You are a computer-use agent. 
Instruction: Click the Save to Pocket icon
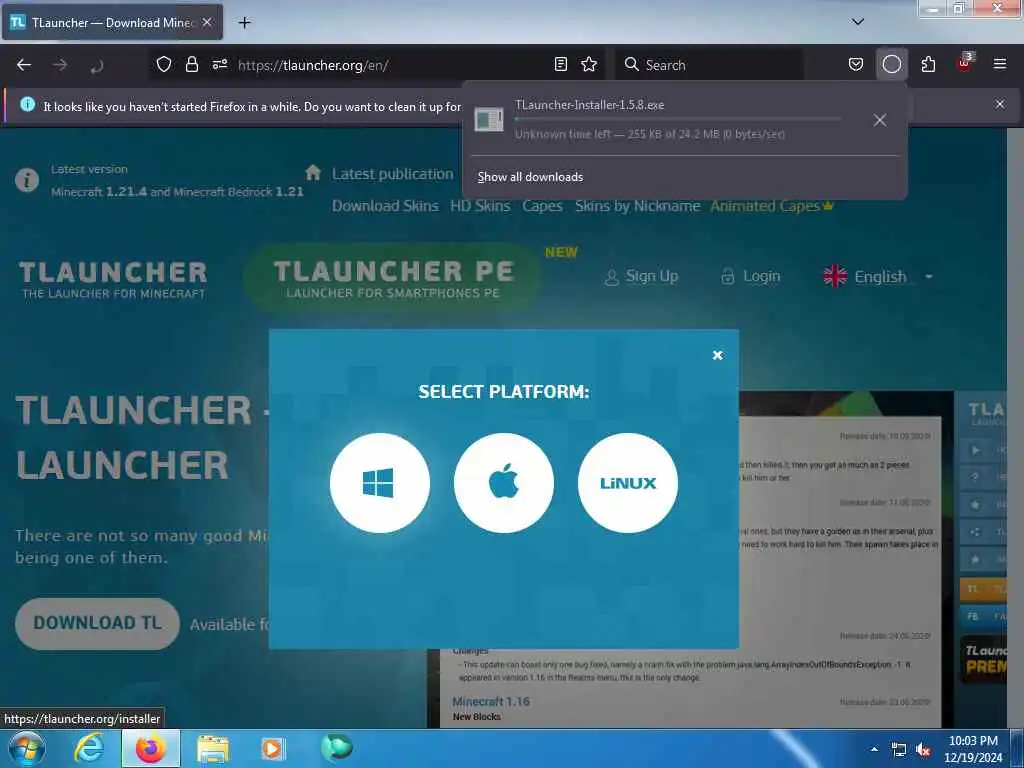point(856,64)
